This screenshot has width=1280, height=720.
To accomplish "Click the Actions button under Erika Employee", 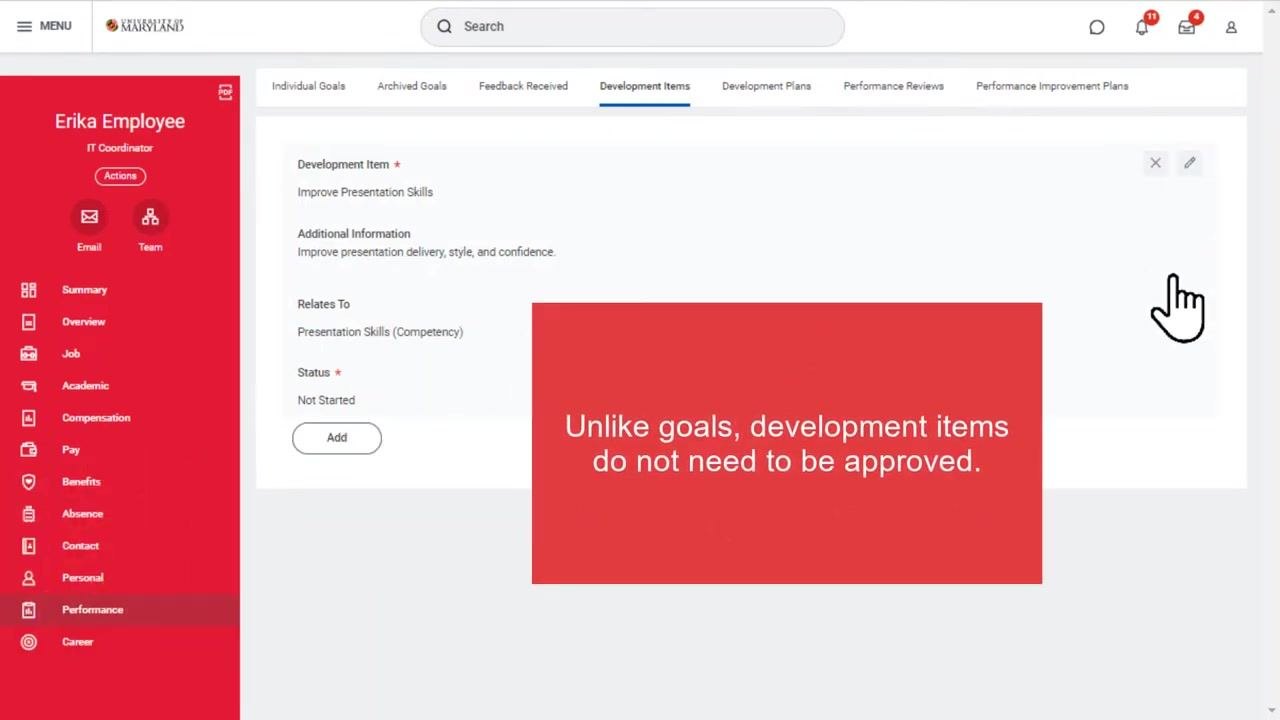I will tap(120, 176).
